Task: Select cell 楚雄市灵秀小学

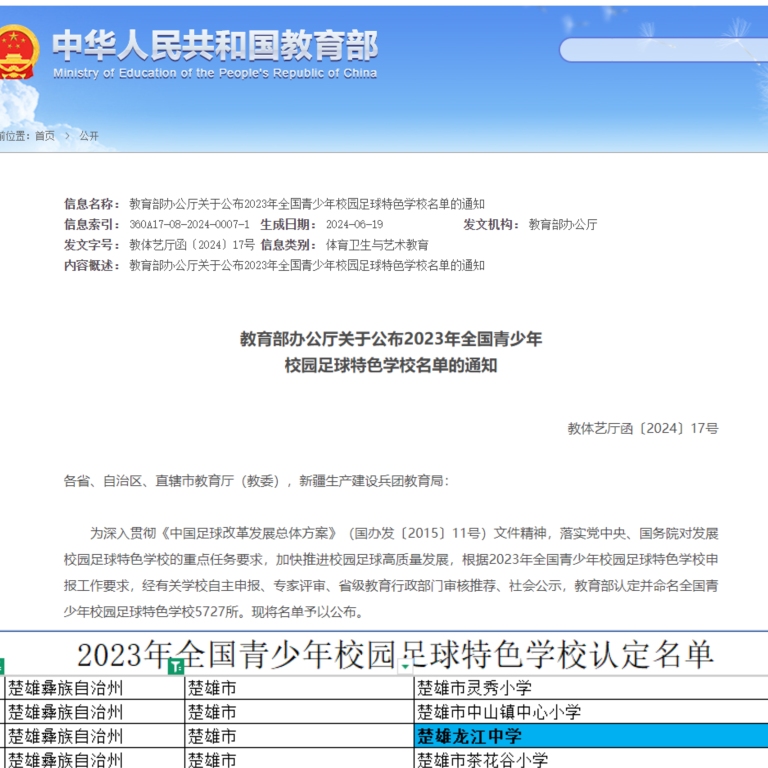Action: coord(591,688)
